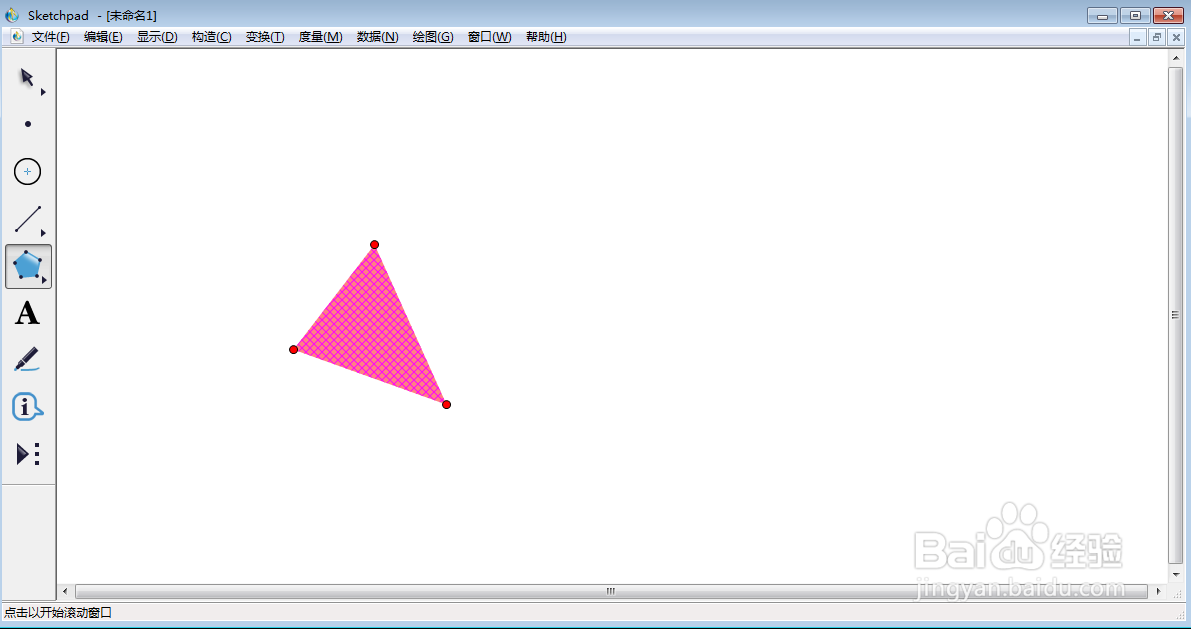Expand the Straightedge tool flyout triangle

[43, 233]
